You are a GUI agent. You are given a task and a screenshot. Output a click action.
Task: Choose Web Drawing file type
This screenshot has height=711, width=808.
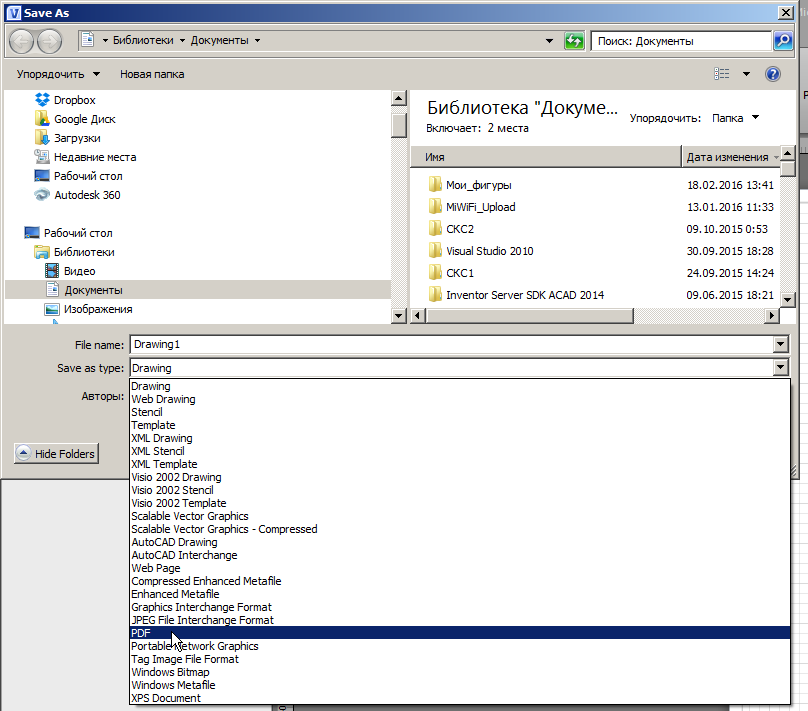click(460, 399)
